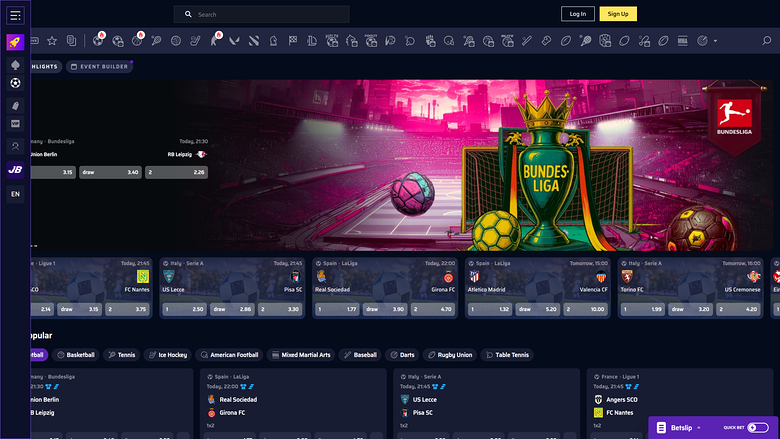
Task: Bet on FC Nantes at 3.75
Action: point(128,309)
